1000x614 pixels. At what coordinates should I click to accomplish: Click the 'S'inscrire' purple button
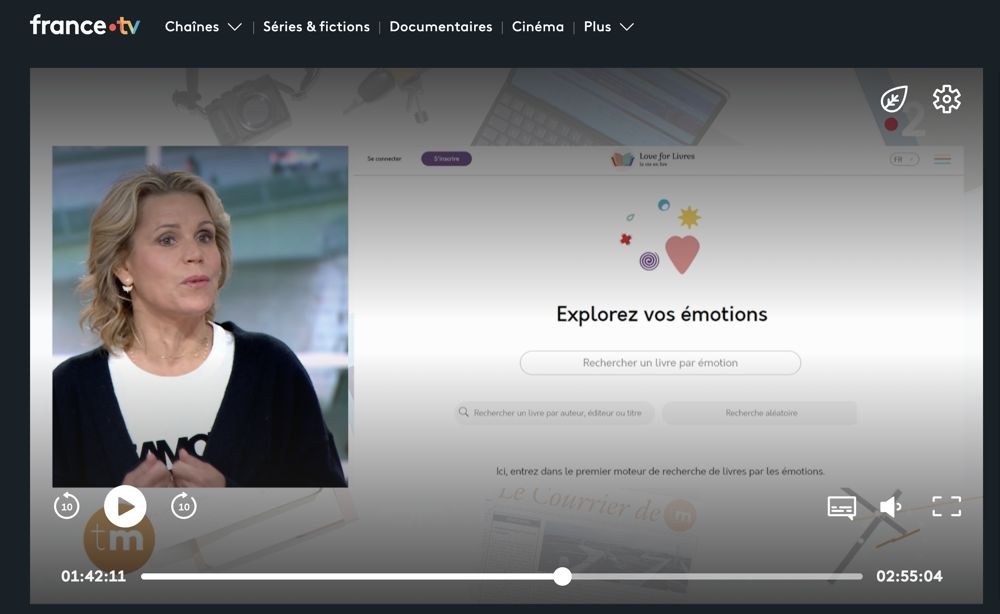pyautogui.click(x=446, y=159)
